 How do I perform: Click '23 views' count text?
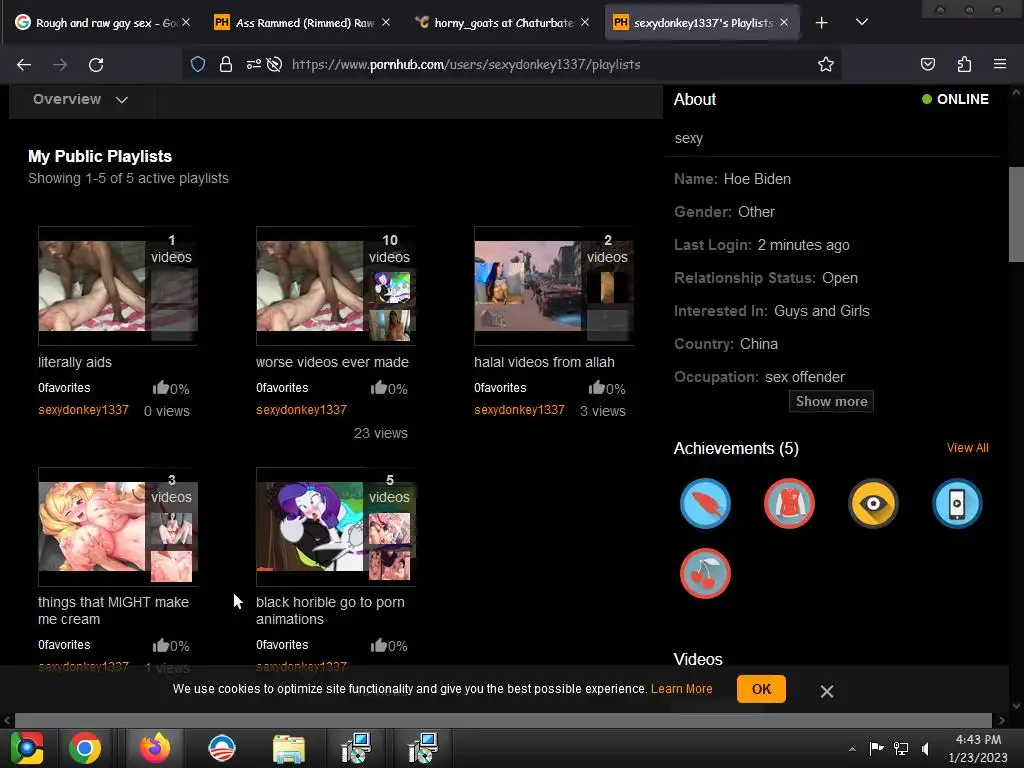381,433
